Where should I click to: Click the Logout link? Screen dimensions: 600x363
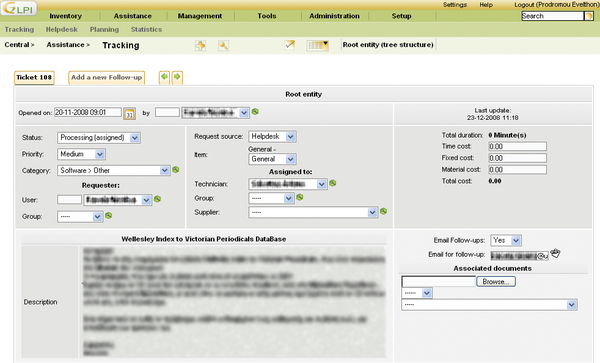(x=557, y=5)
